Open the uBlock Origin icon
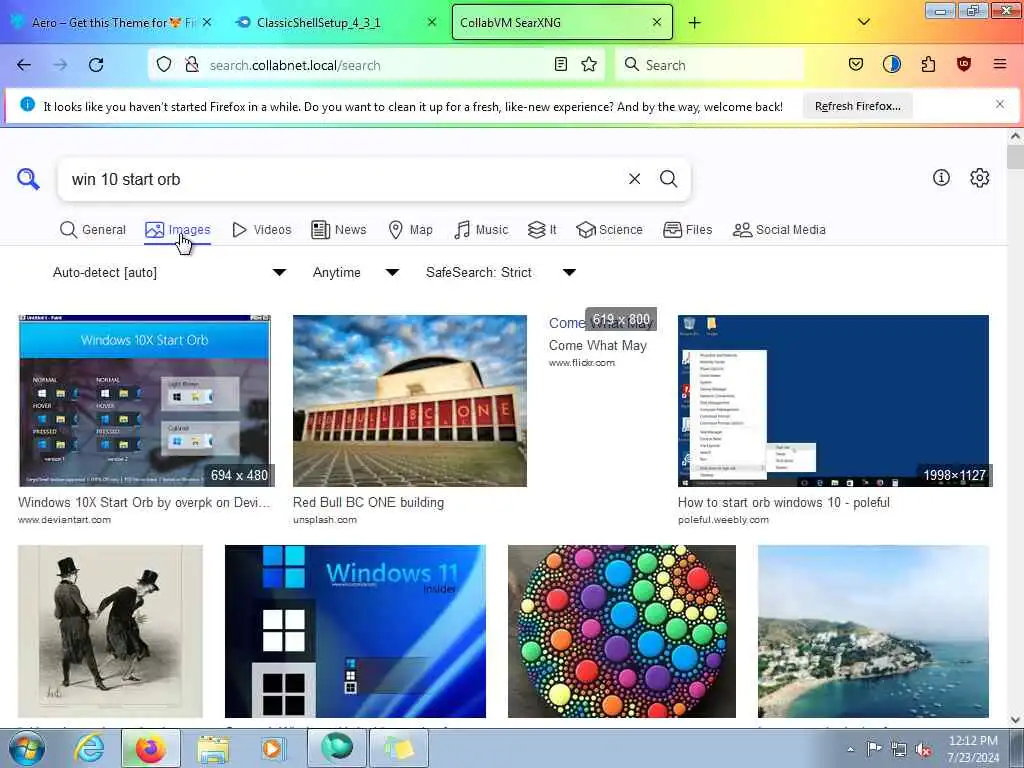 (964, 65)
